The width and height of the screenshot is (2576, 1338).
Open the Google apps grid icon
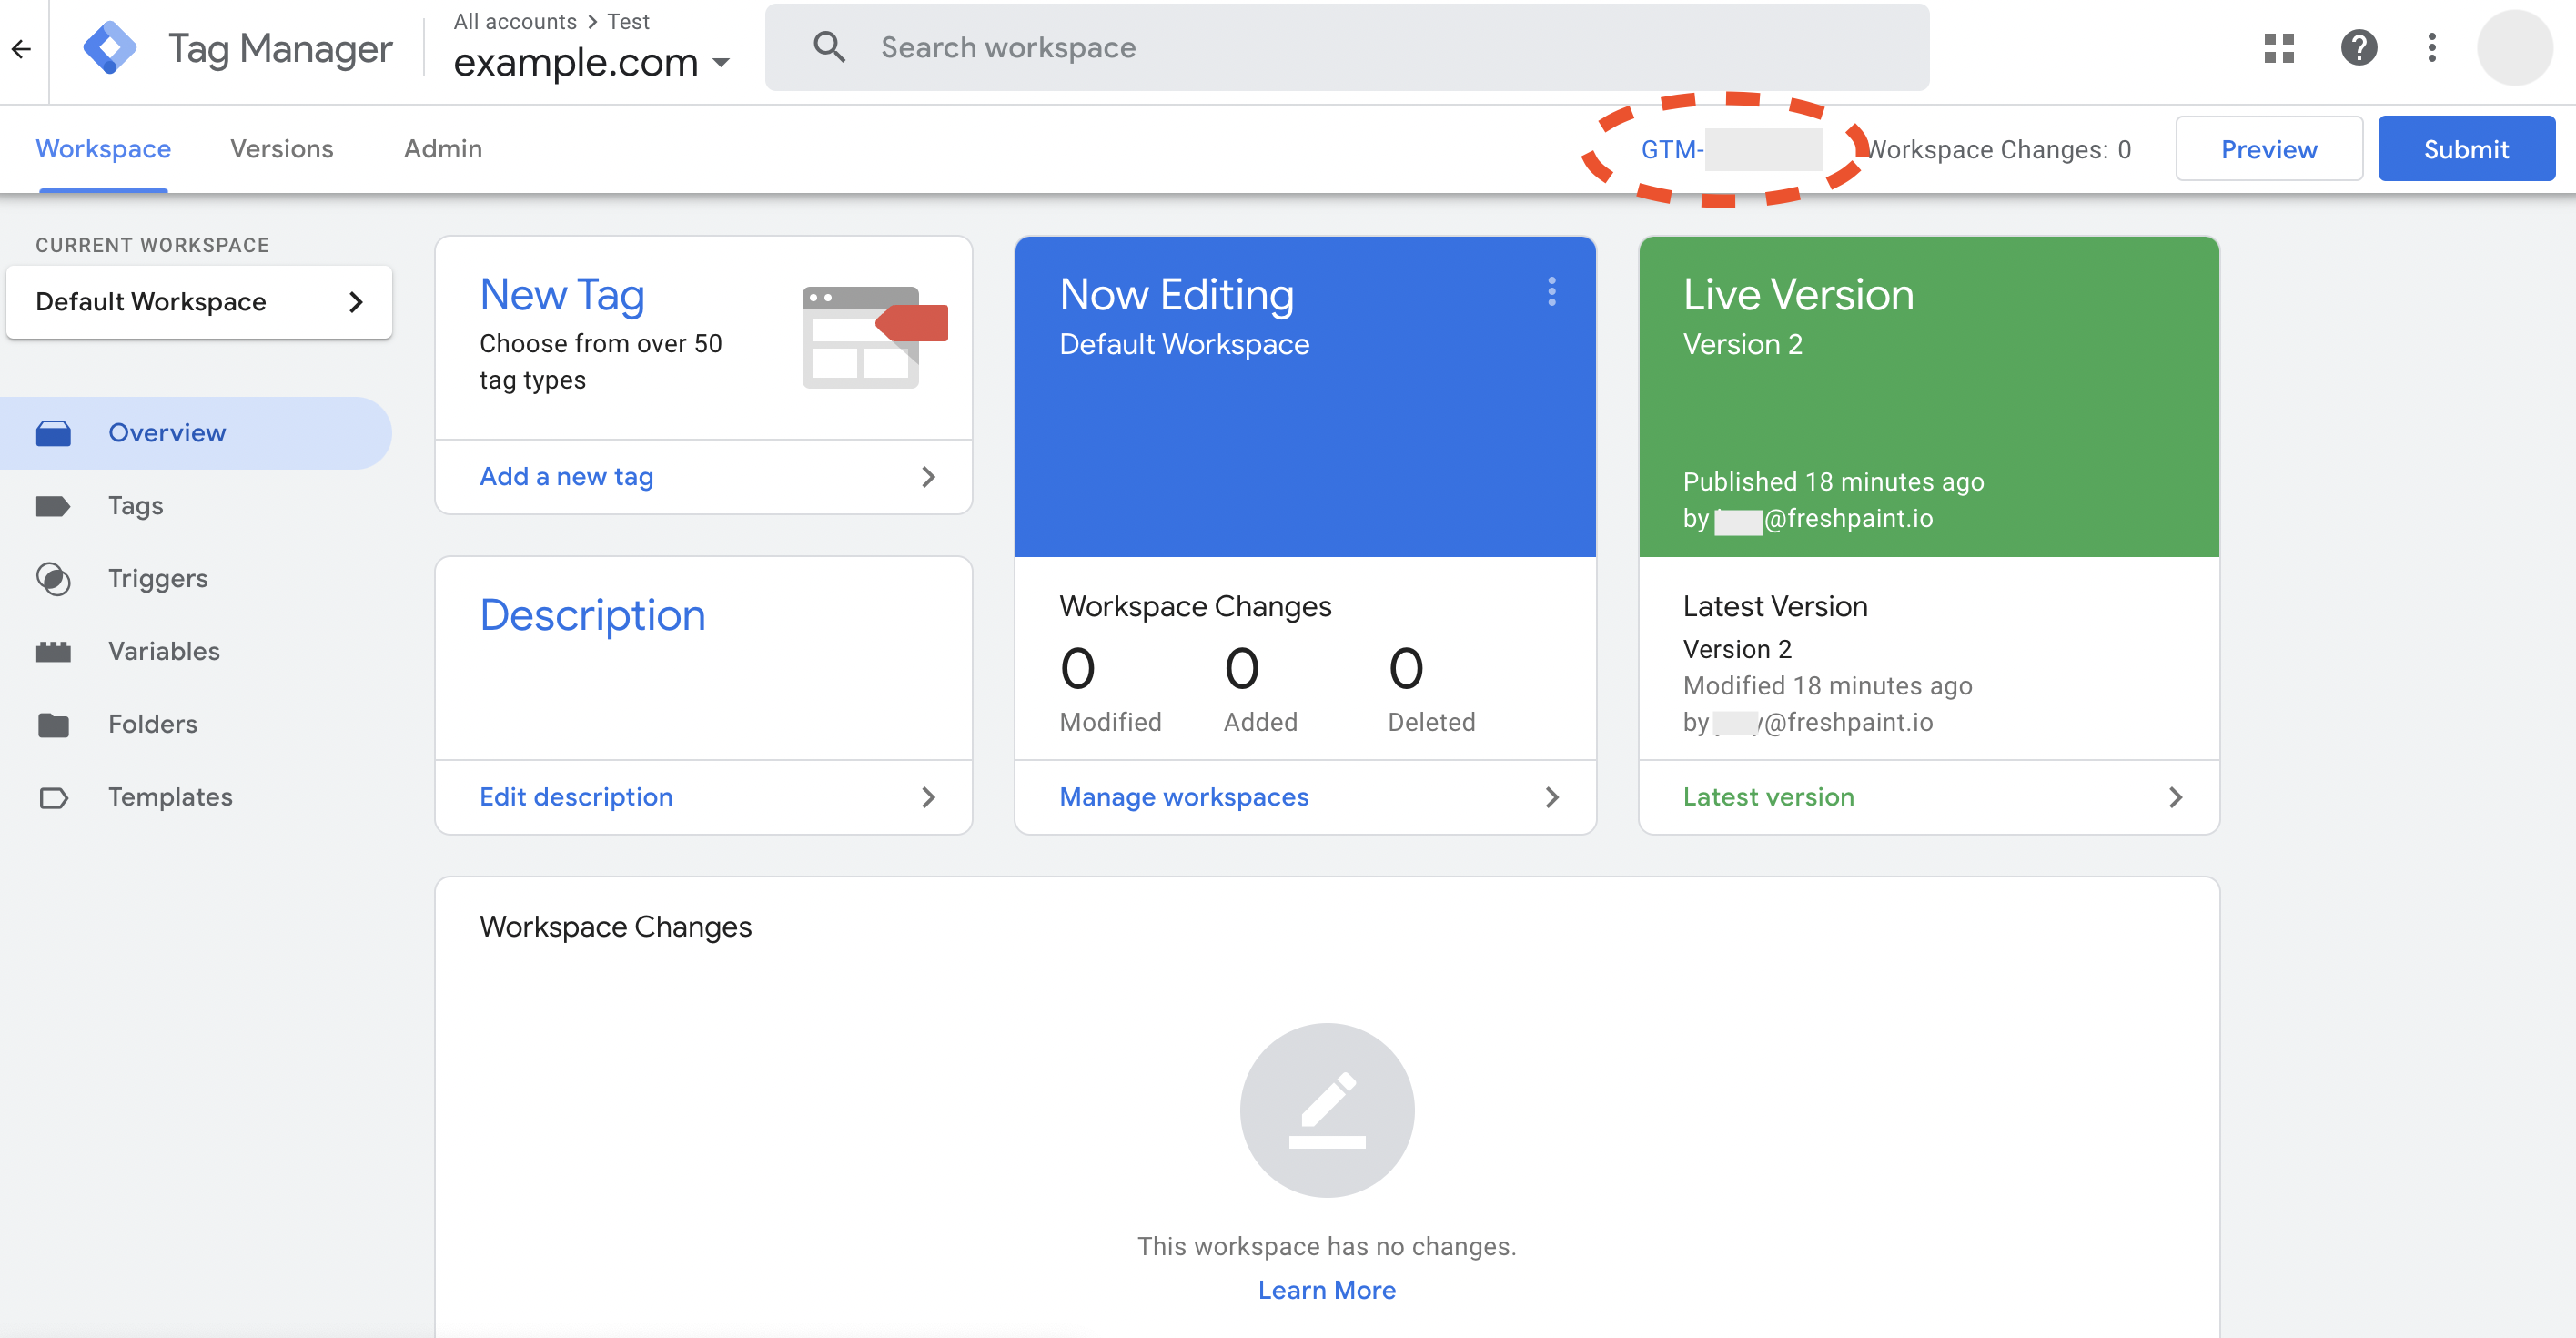pyautogui.click(x=2278, y=48)
